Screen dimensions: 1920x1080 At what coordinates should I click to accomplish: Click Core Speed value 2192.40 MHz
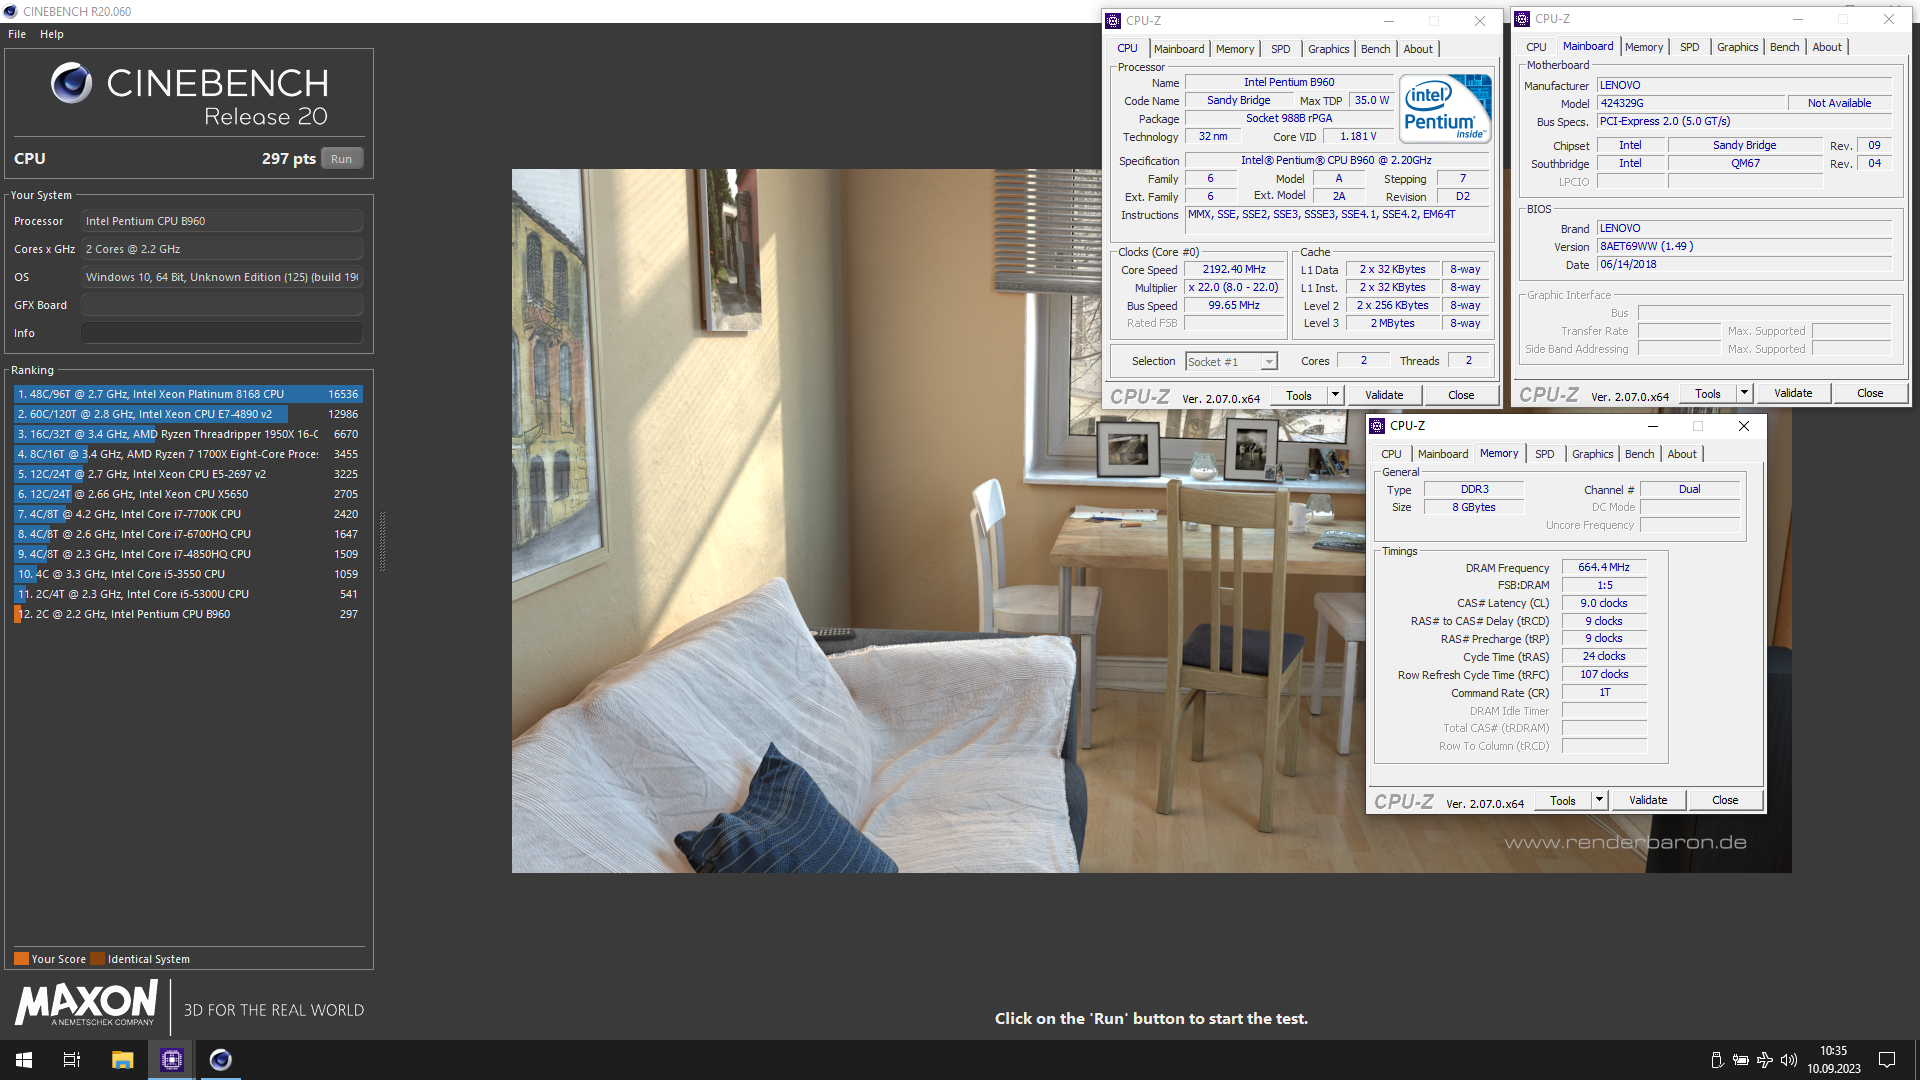coord(1234,269)
